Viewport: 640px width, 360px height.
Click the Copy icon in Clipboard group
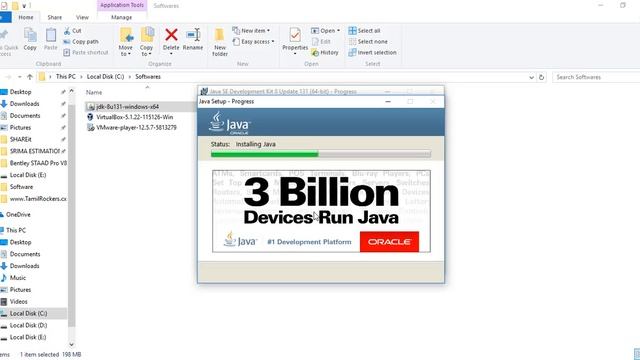pyautogui.click(x=30, y=40)
